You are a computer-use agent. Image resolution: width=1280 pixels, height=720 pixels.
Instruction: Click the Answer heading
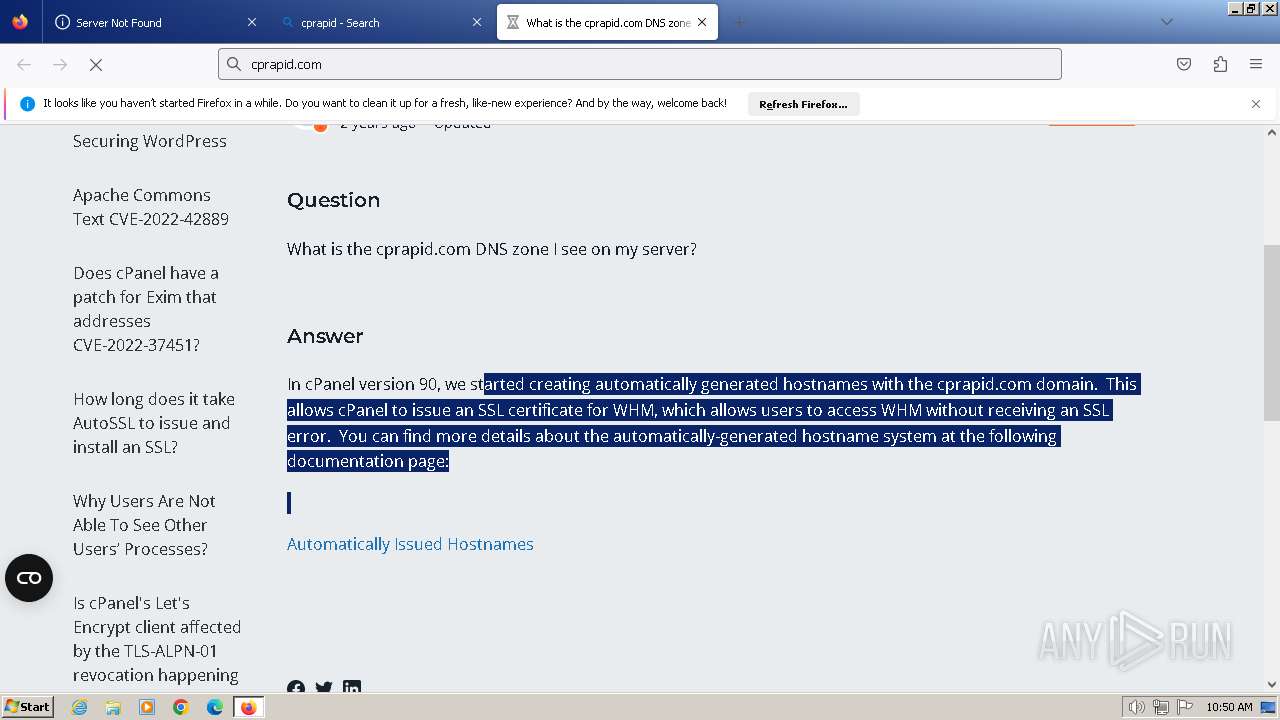click(x=325, y=336)
